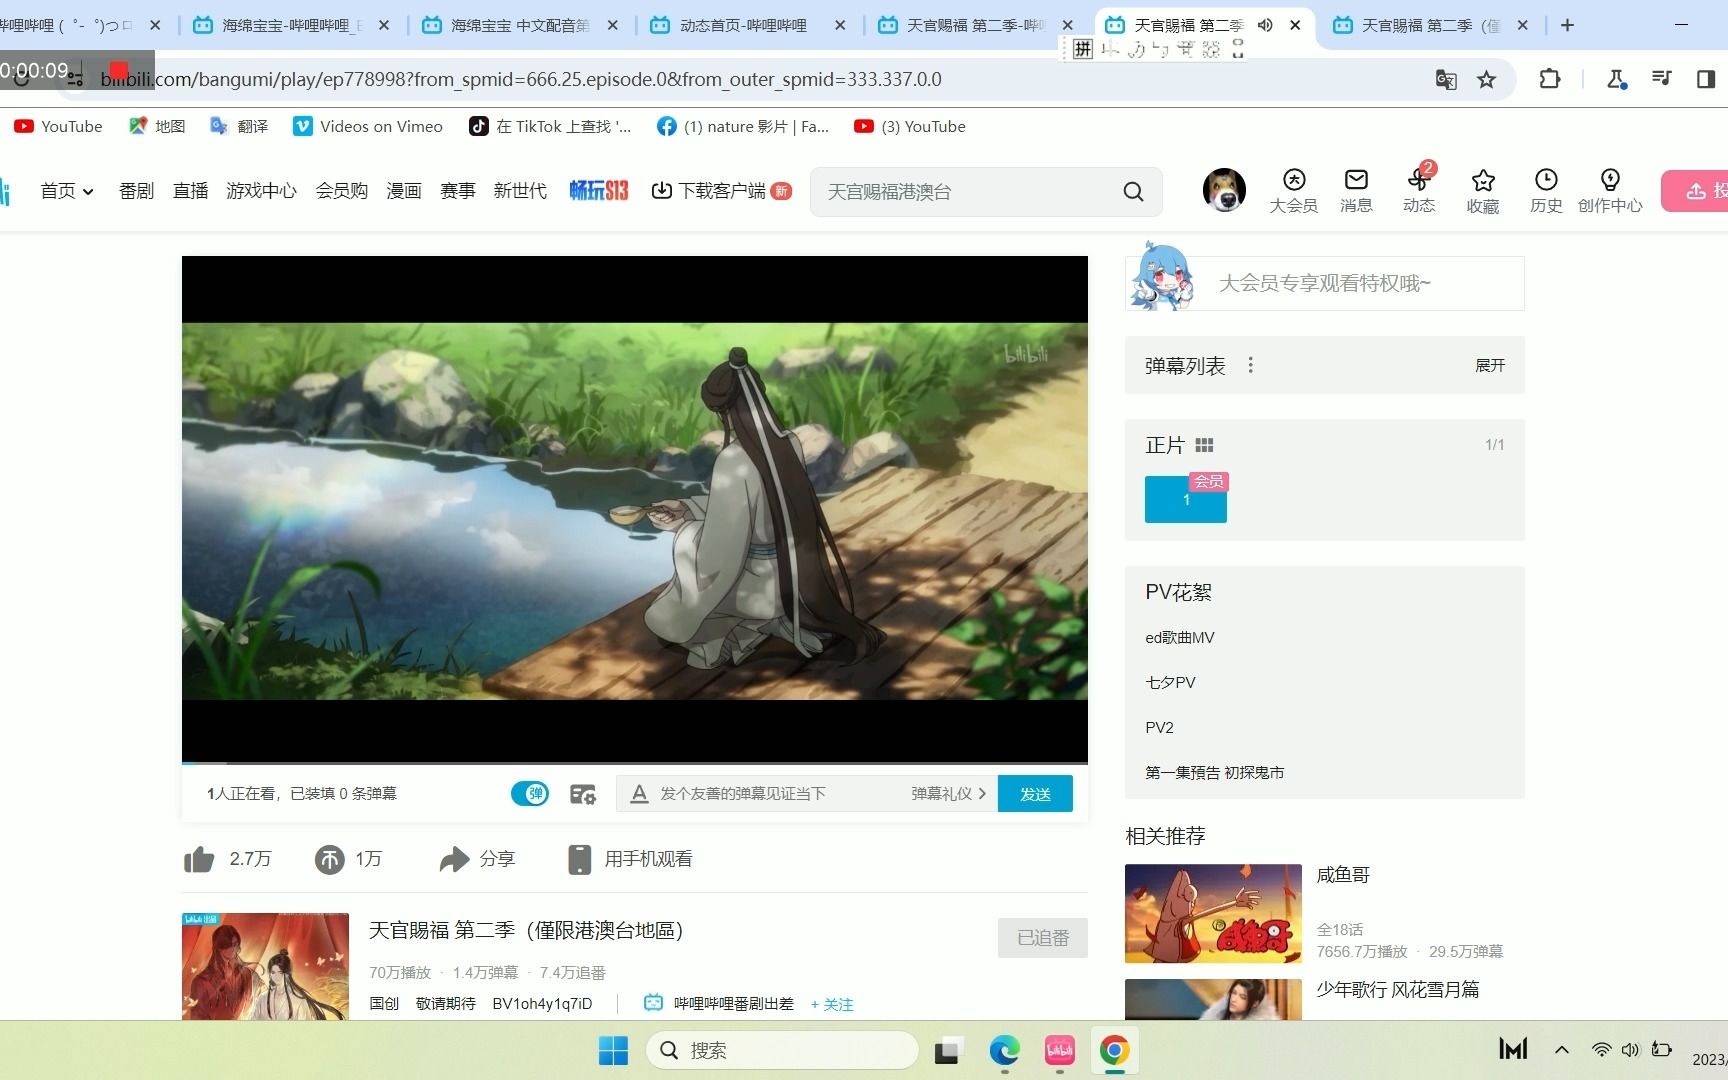The height and width of the screenshot is (1080, 1728).
Task: Toggle the danmaku (弹) switch
Action: pos(530,794)
